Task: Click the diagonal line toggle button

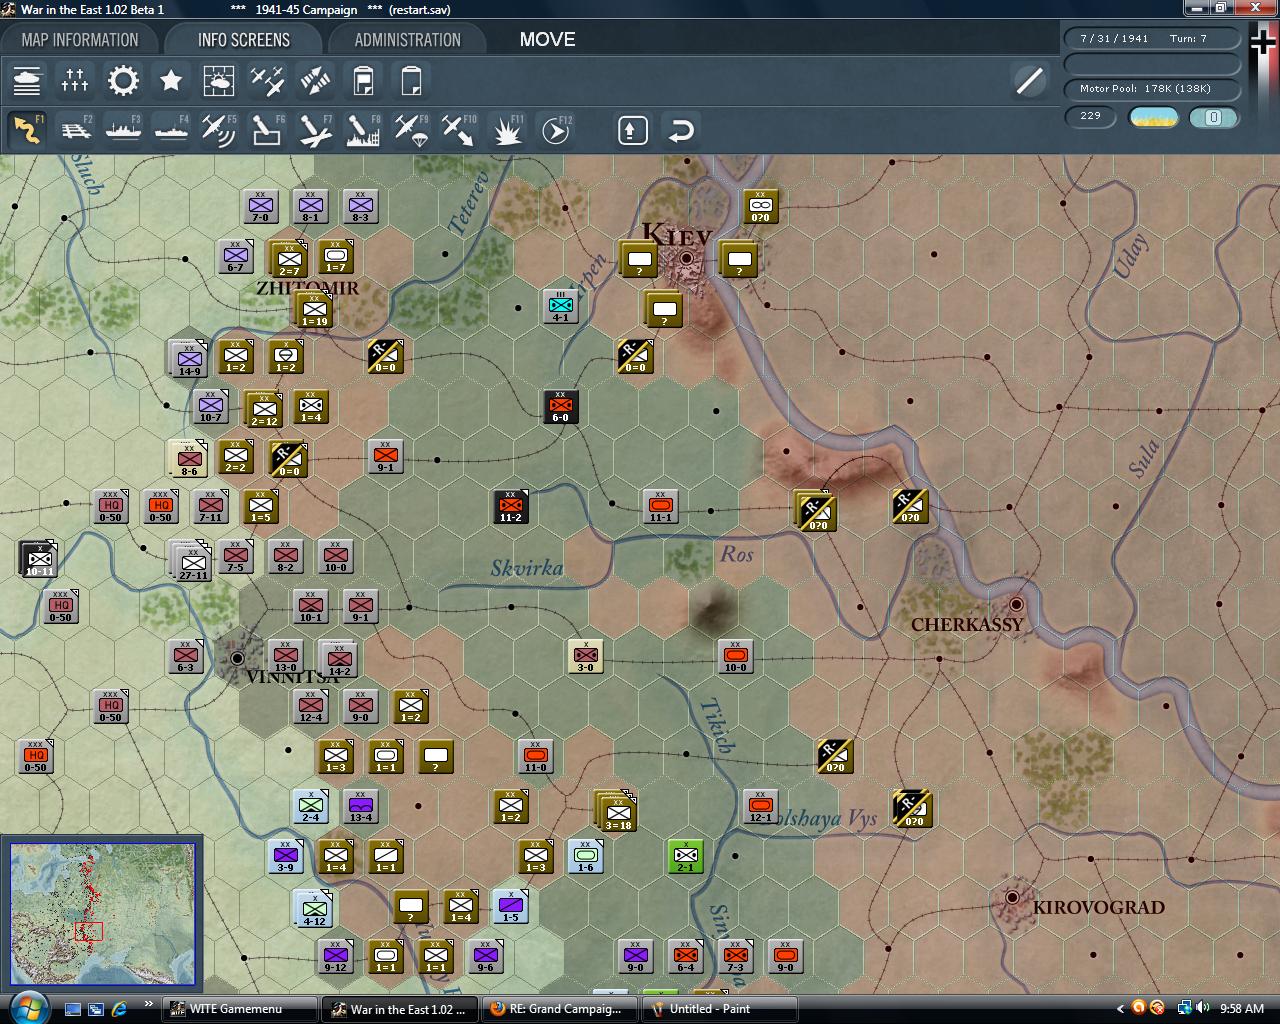Action: (1029, 80)
